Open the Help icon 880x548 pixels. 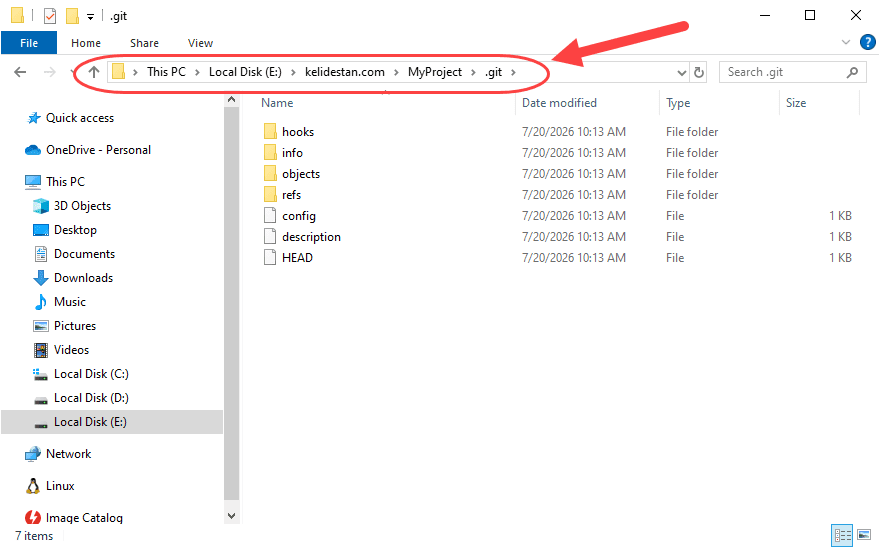[x=868, y=42]
